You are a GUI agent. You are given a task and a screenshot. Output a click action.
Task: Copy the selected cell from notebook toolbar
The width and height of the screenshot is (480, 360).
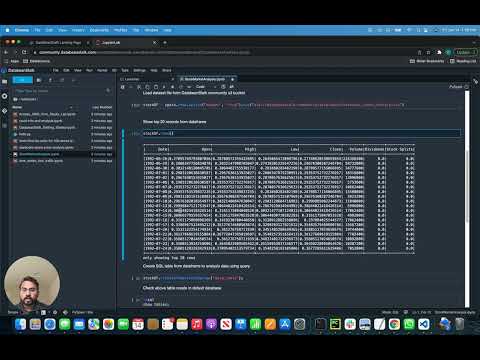click(x=148, y=87)
